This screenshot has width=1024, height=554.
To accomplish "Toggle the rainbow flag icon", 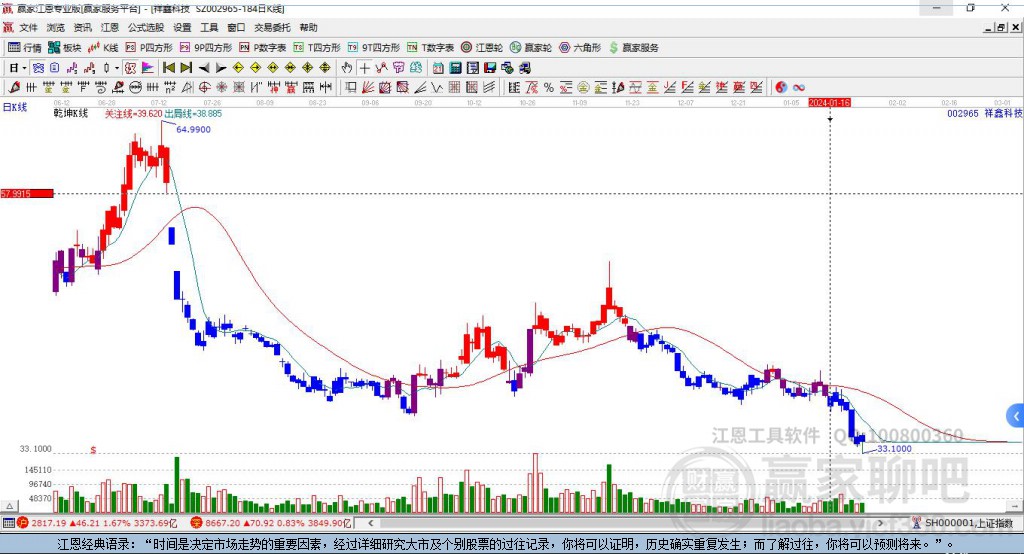I will [x=148, y=67].
